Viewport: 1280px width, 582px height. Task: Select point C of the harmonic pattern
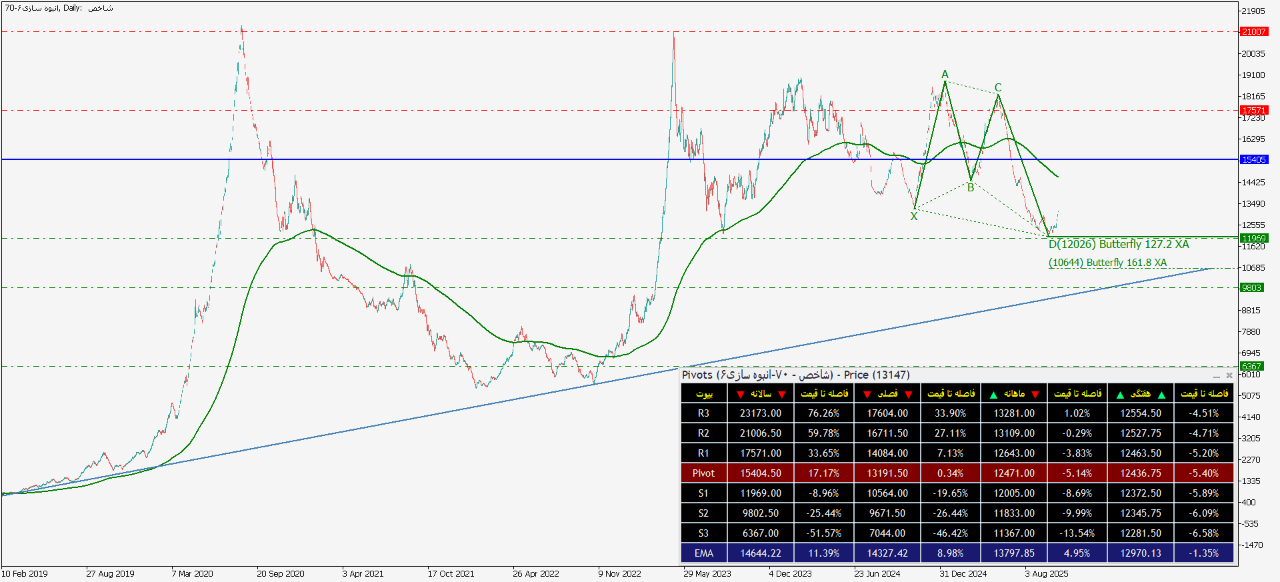click(x=998, y=88)
